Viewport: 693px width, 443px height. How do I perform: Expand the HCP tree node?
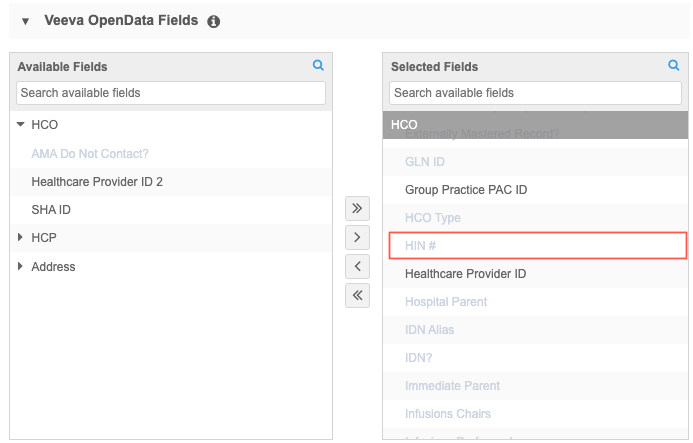(21, 238)
